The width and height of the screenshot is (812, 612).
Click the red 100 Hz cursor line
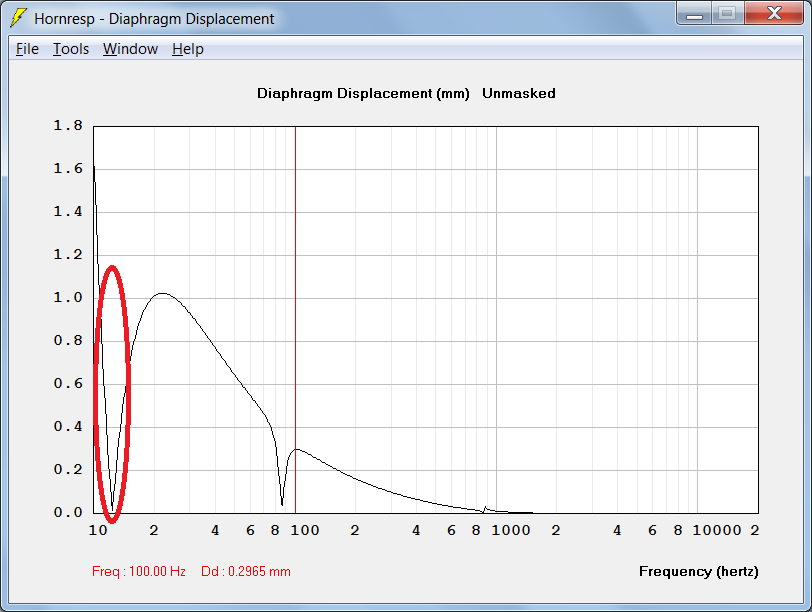tap(295, 319)
